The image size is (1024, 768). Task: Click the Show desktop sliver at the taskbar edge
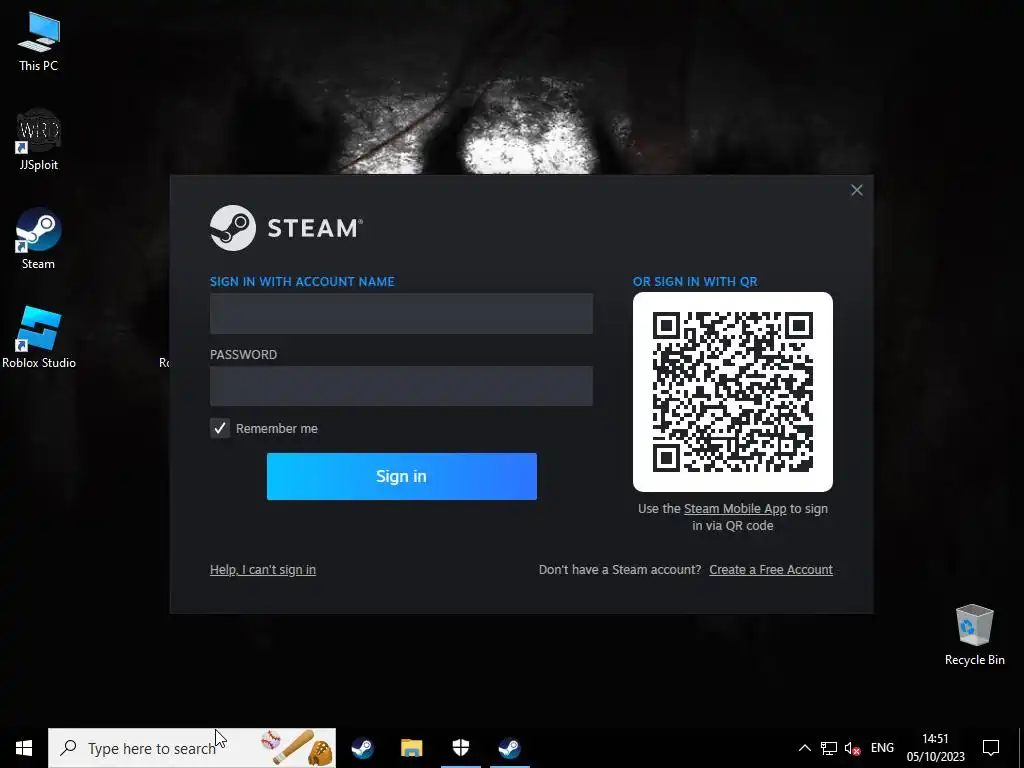coord(1021,748)
